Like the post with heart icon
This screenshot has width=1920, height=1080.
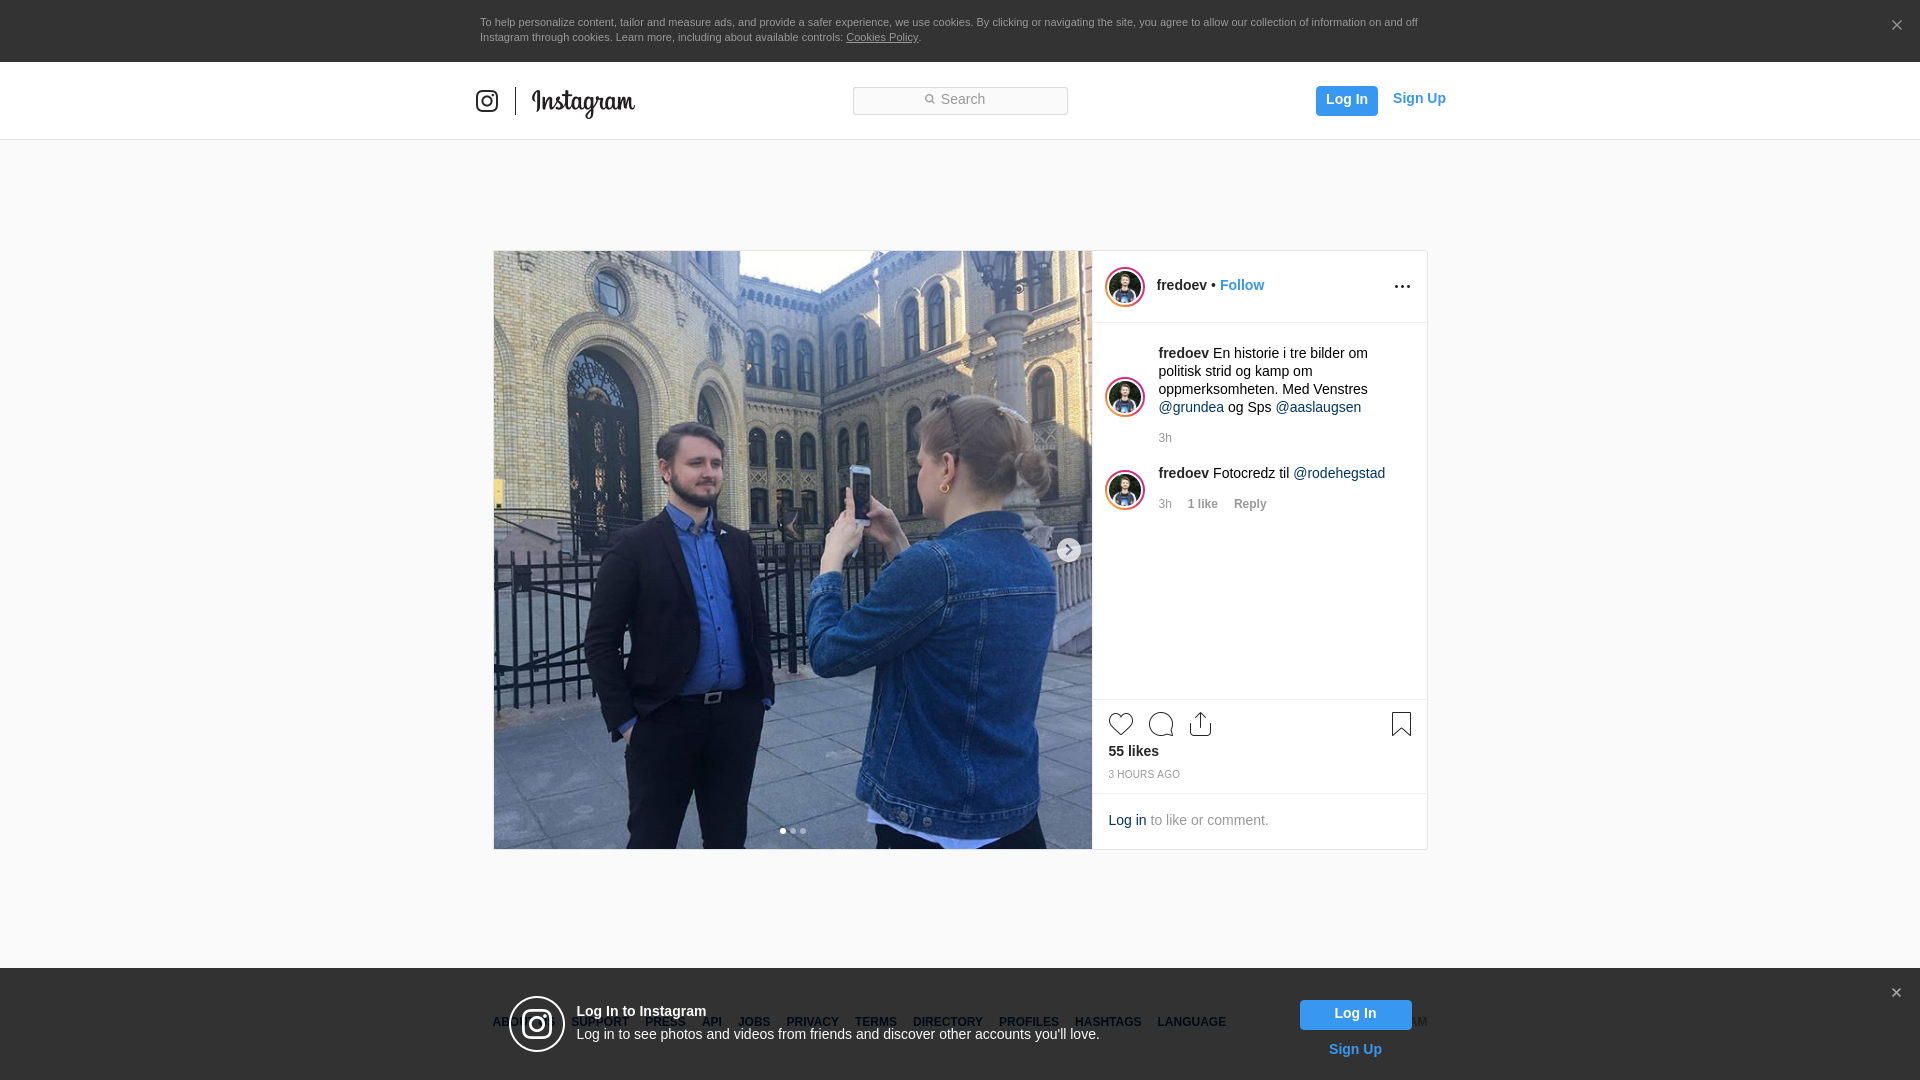point(1121,724)
